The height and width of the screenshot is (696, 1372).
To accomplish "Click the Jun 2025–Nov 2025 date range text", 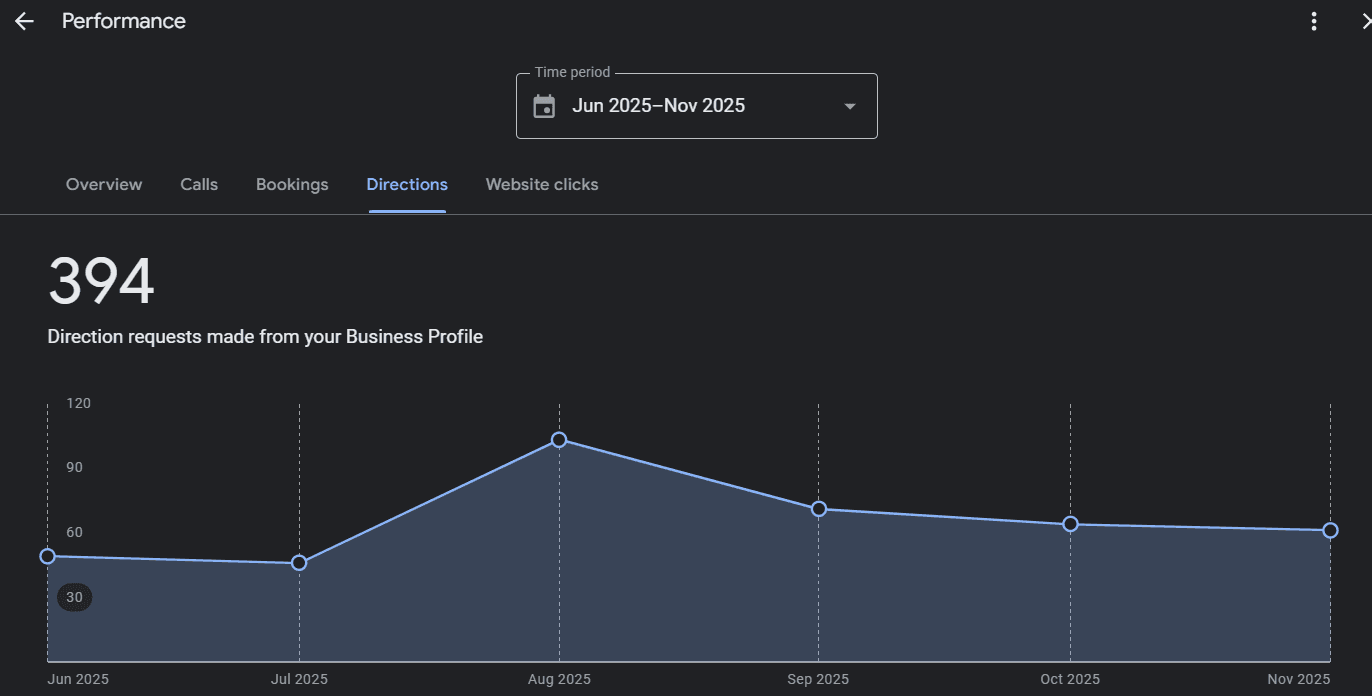I will (x=658, y=106).
